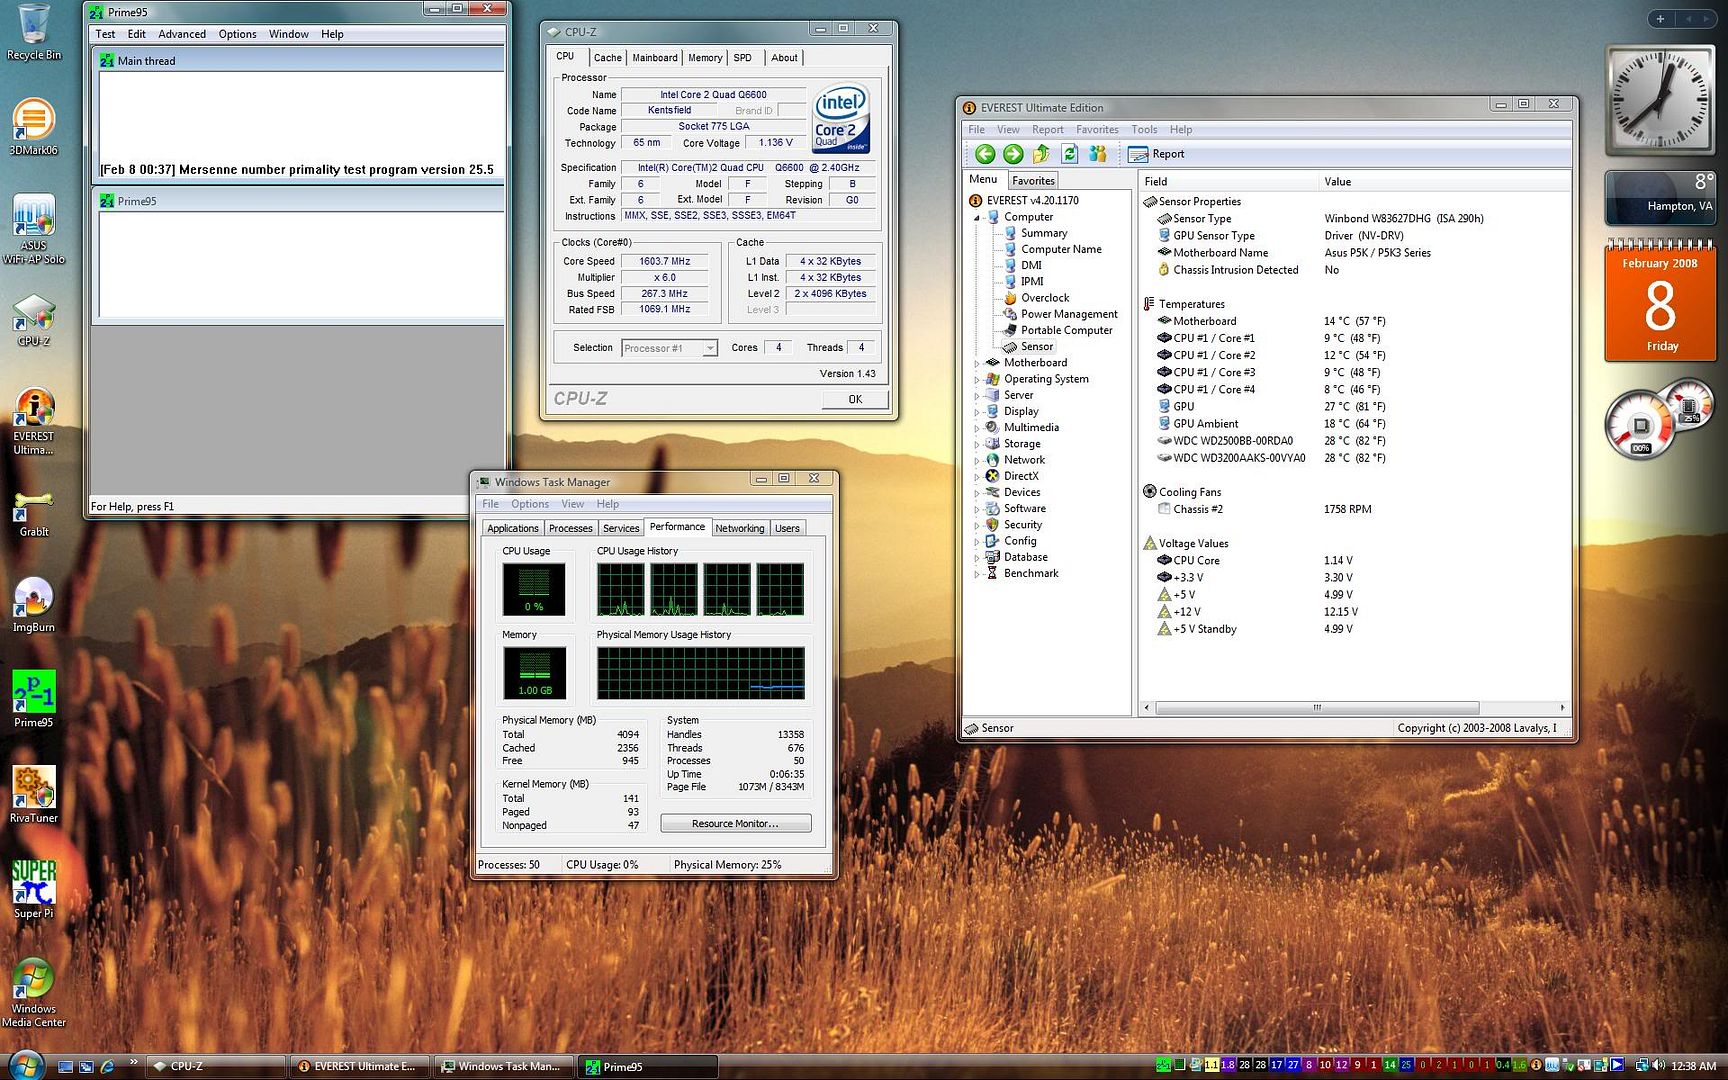Image resolution: width=1728 pixels, height=1080 pixels.
Task: Select the Super Pi desktop icon
Action: pyautogui.click(x=33, y=885)
